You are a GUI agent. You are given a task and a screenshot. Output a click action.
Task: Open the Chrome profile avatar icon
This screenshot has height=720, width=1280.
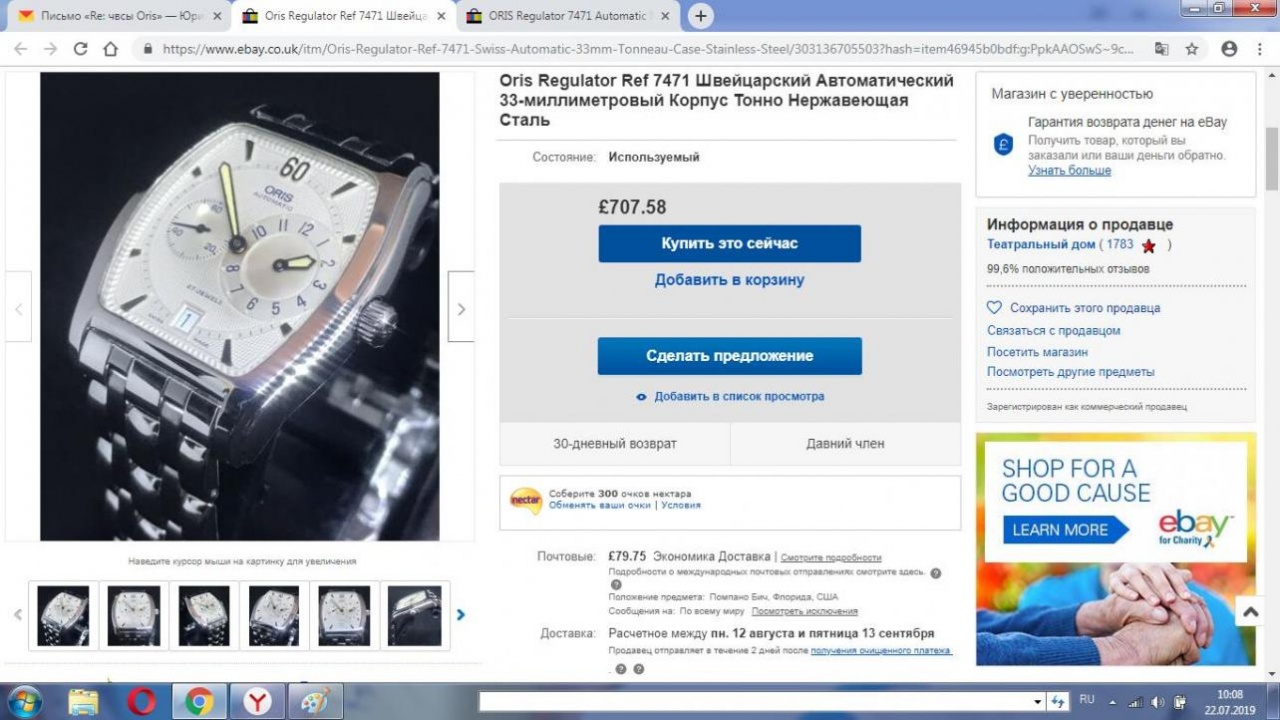(1229, 49)
